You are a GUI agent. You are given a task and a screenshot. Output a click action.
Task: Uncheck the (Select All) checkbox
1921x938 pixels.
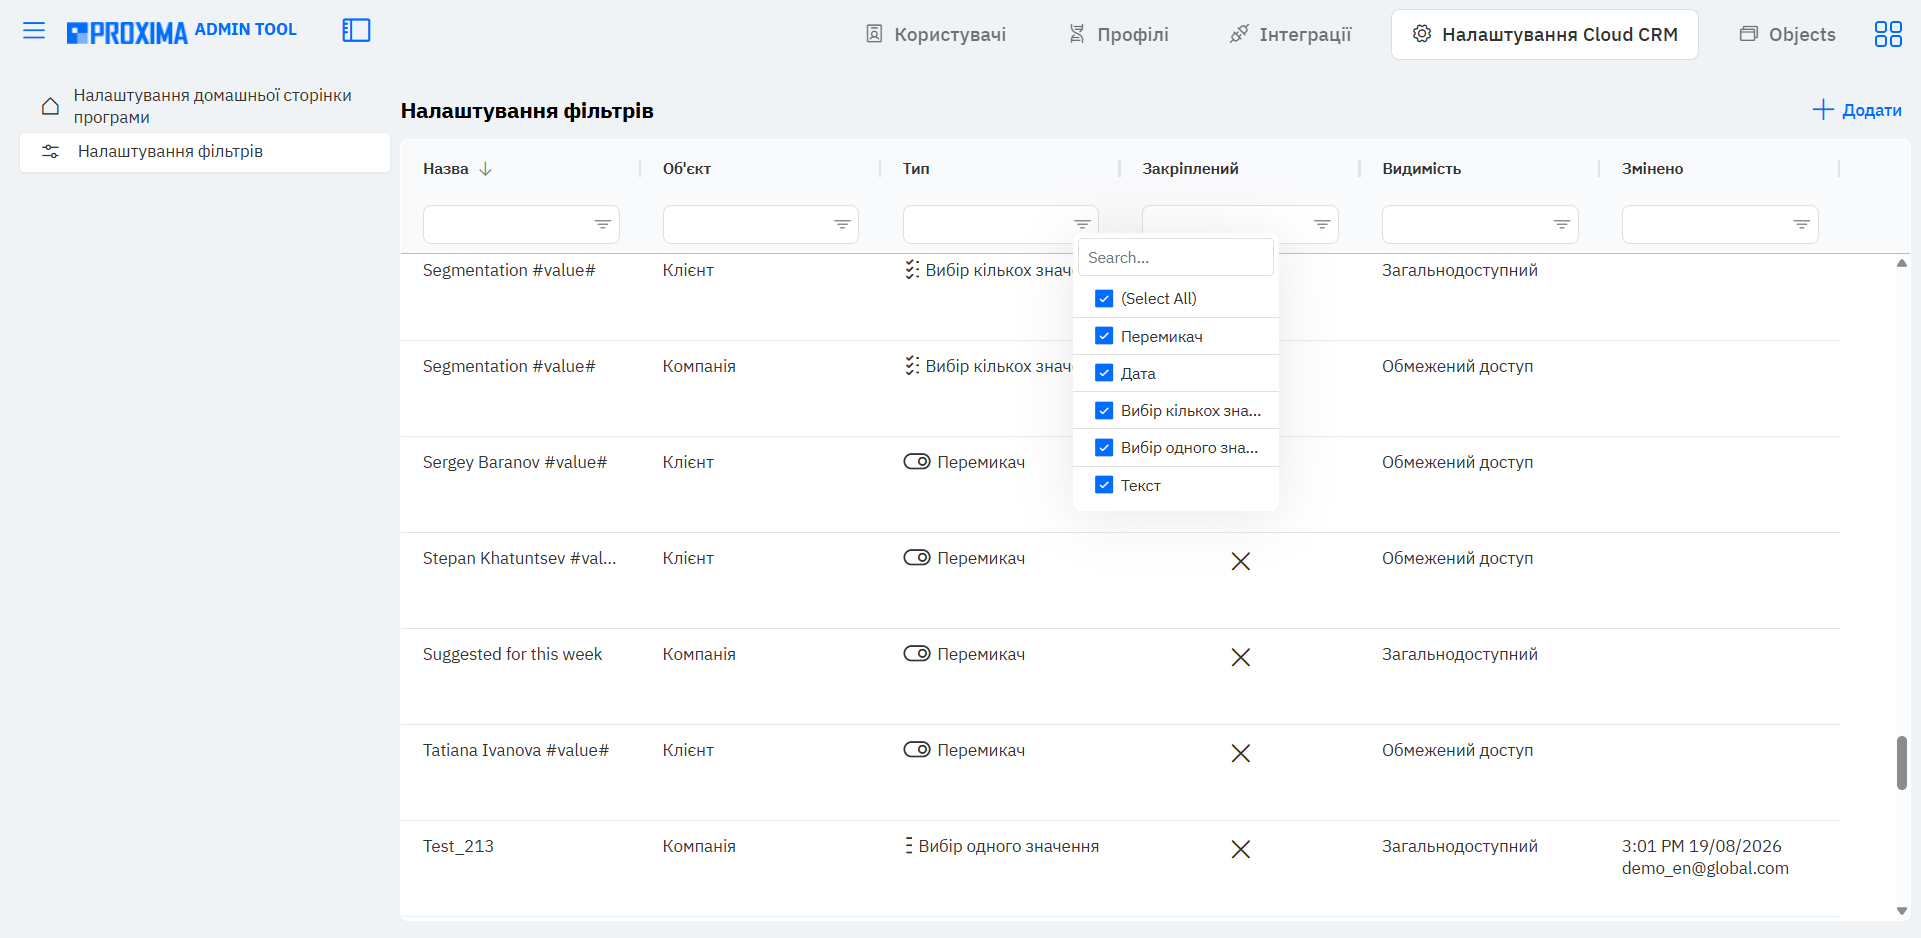[x=1104, y=299]
